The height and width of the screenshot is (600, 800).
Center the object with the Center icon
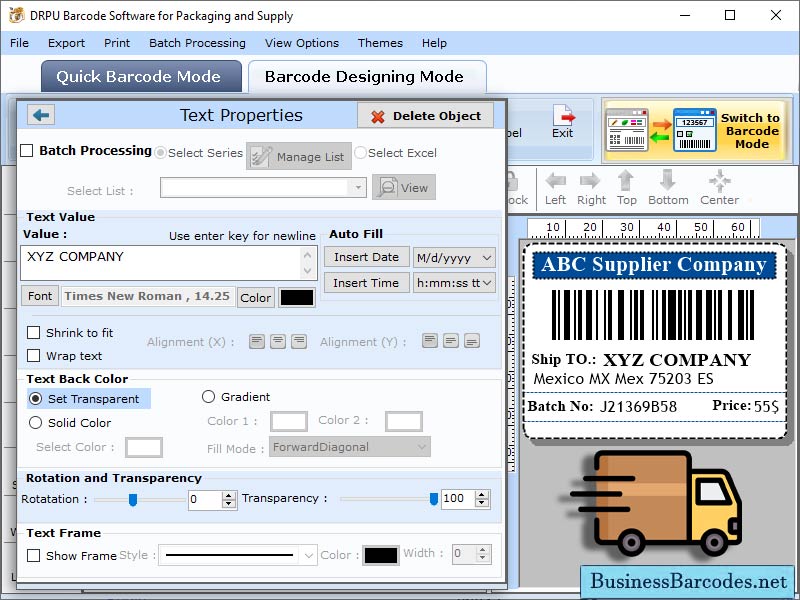tap(718, 182)
